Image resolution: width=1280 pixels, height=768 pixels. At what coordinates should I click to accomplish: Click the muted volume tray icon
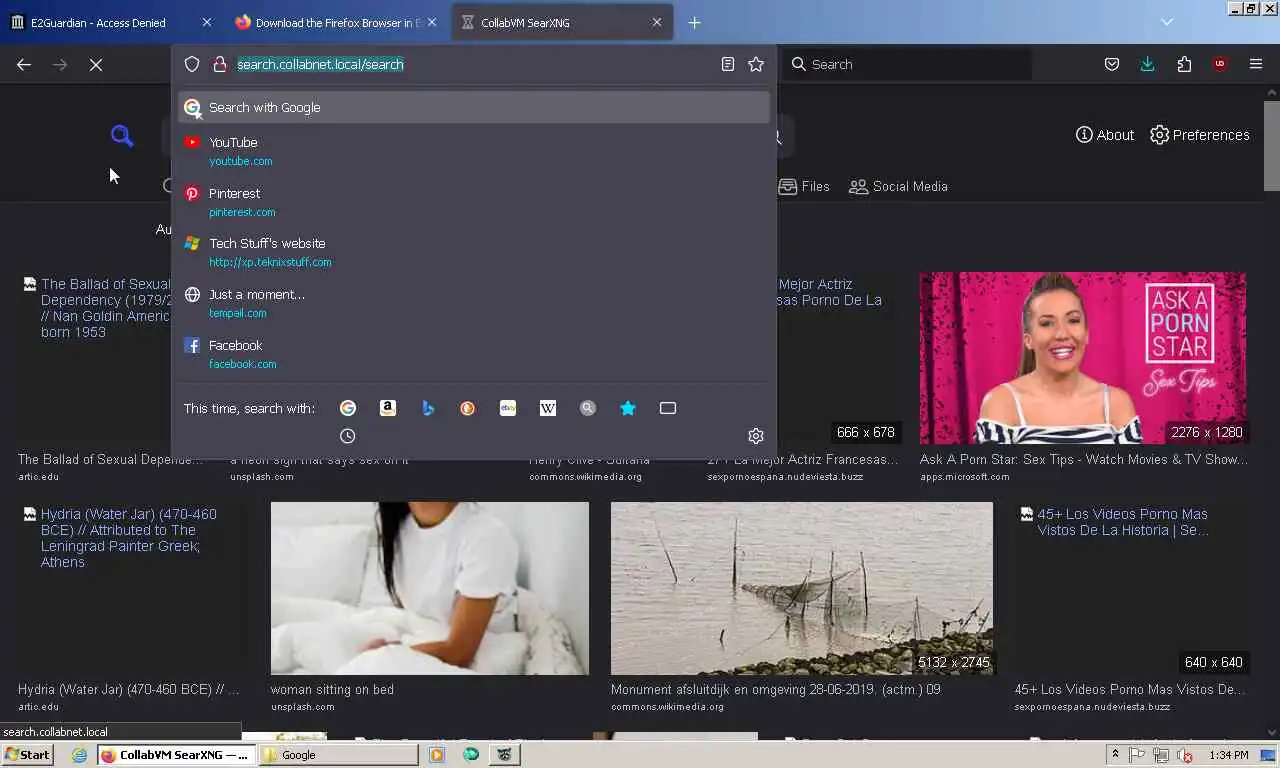1185,755
